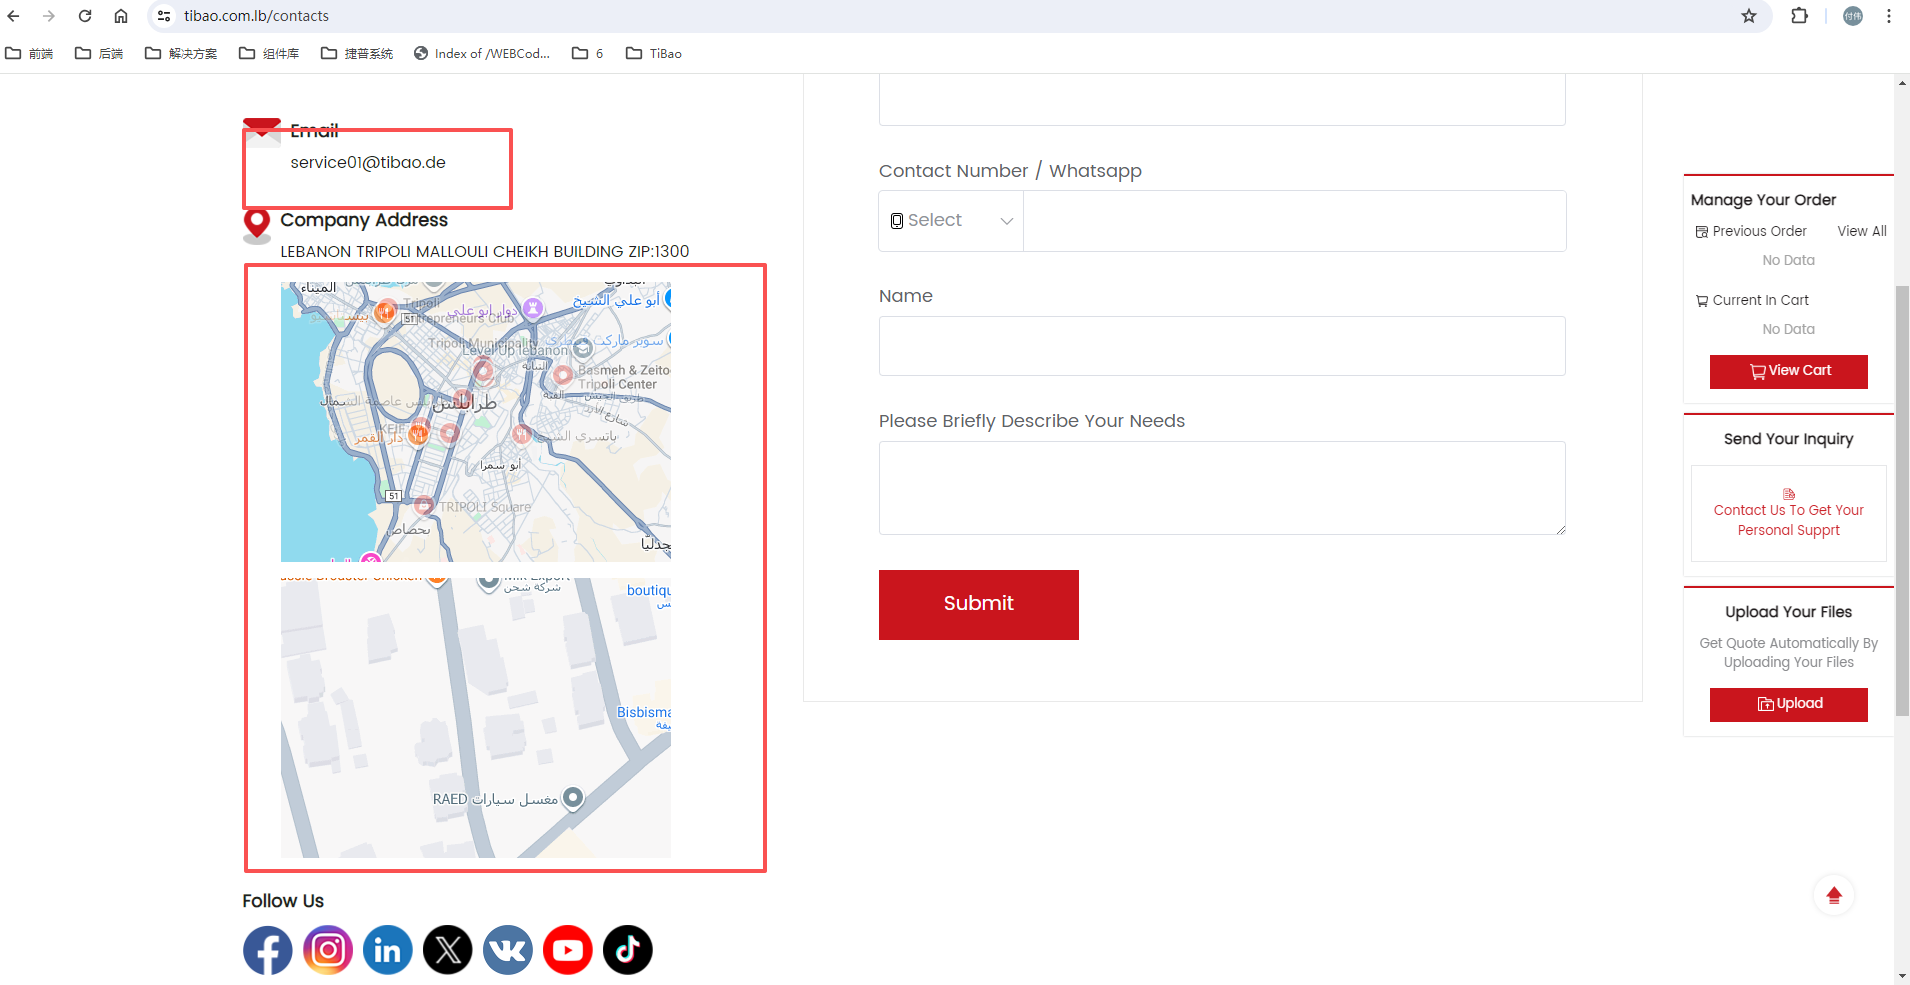Image resolution: width=1910 pixels, height=985 pixels.
Task: Open the LinkedIn social icon
Action: pos(388,950)
